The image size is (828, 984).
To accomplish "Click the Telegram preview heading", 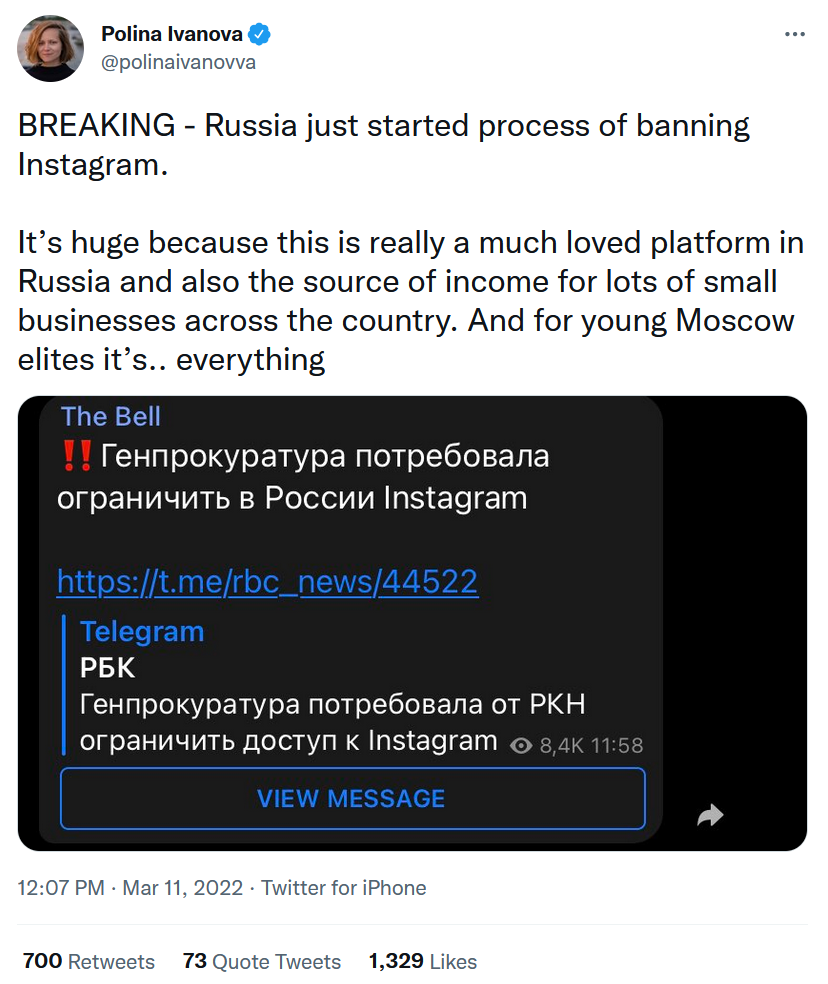I will tap(141, 632).
